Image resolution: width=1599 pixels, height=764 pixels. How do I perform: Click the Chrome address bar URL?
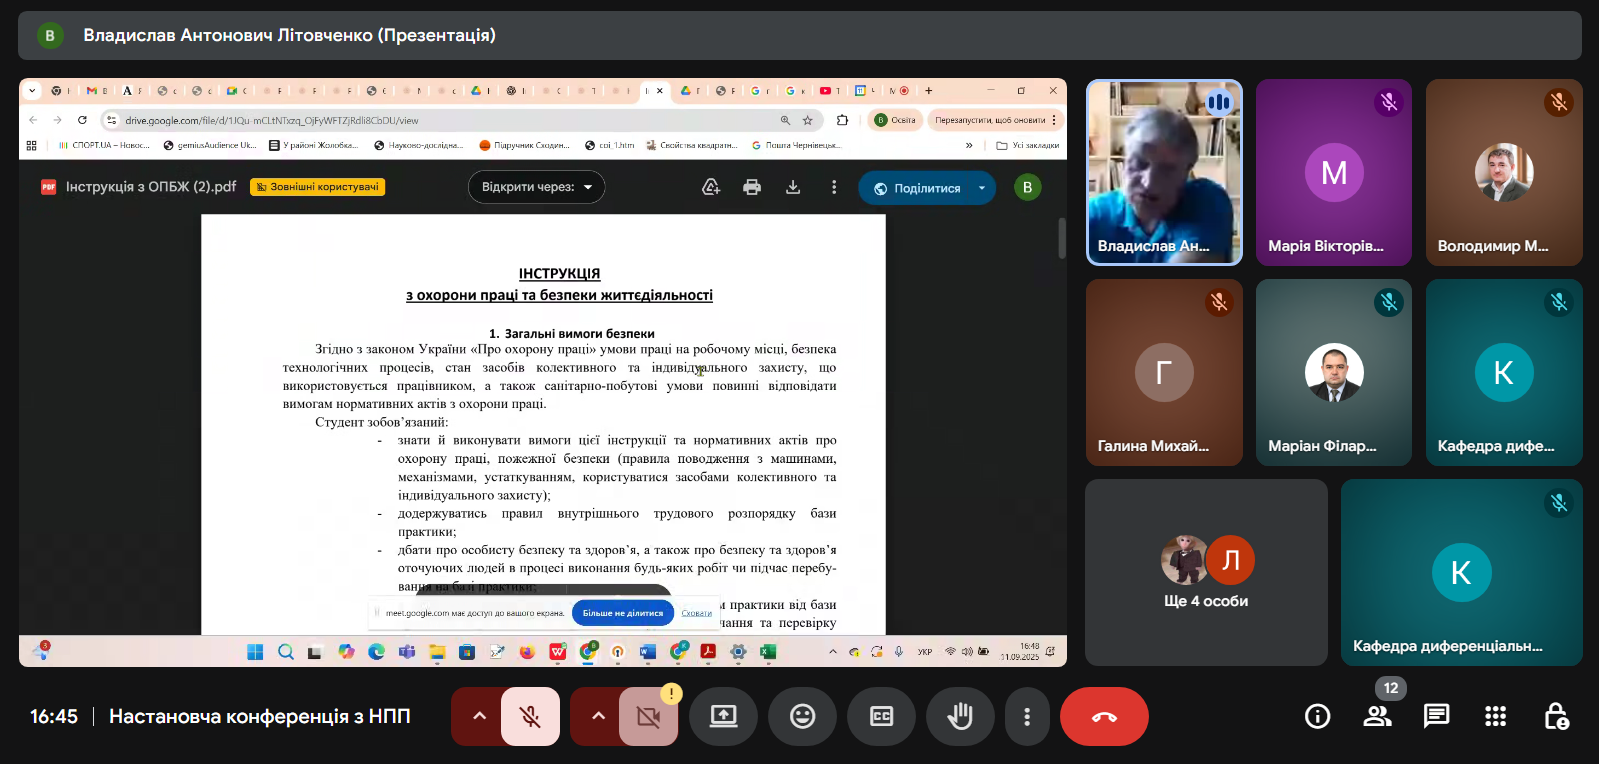(272, 120)
